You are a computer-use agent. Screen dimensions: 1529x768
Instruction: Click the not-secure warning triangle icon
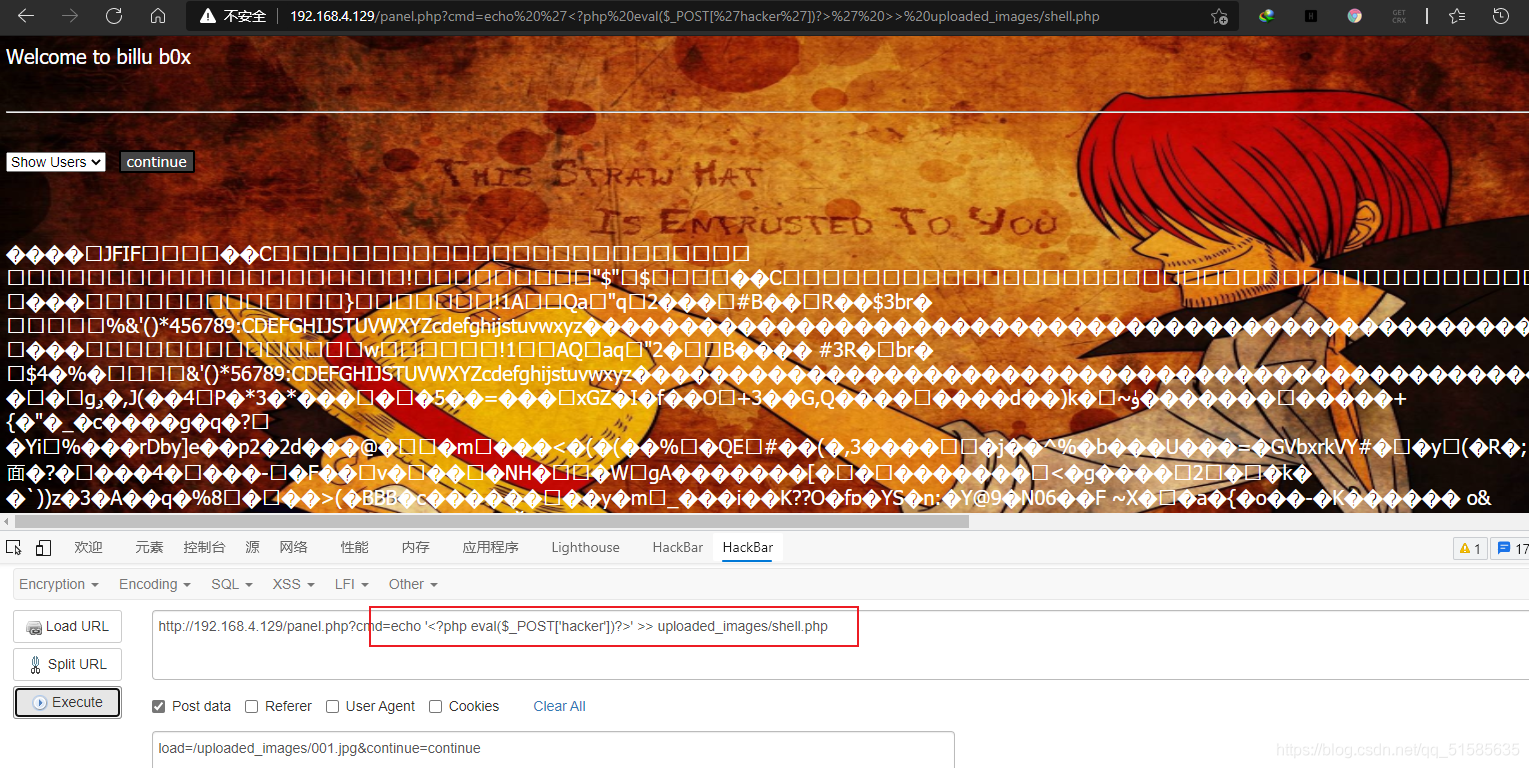click(x=208, y=17)
